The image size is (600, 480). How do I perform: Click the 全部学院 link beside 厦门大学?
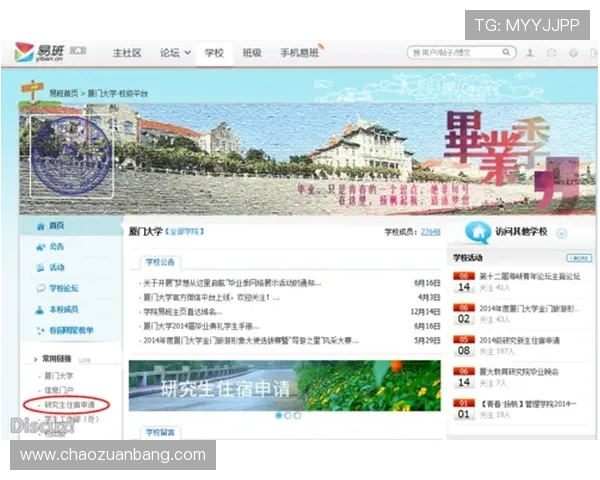coord(184,232)
